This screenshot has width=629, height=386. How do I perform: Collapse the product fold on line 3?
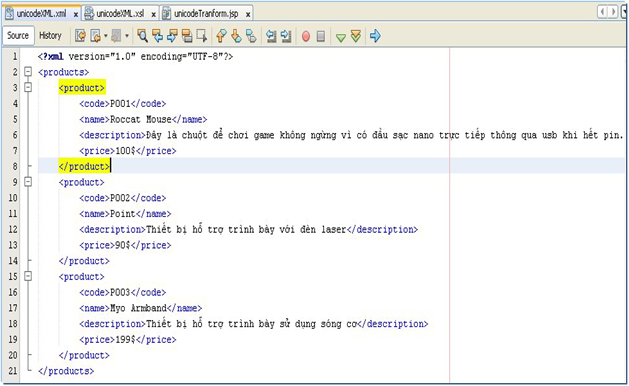(28, 87)
